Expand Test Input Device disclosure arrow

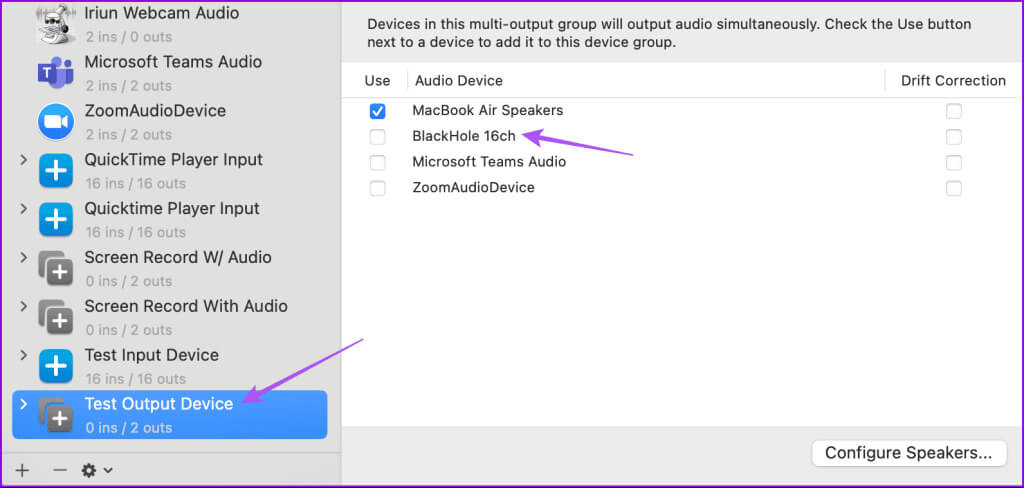(24, 355)
